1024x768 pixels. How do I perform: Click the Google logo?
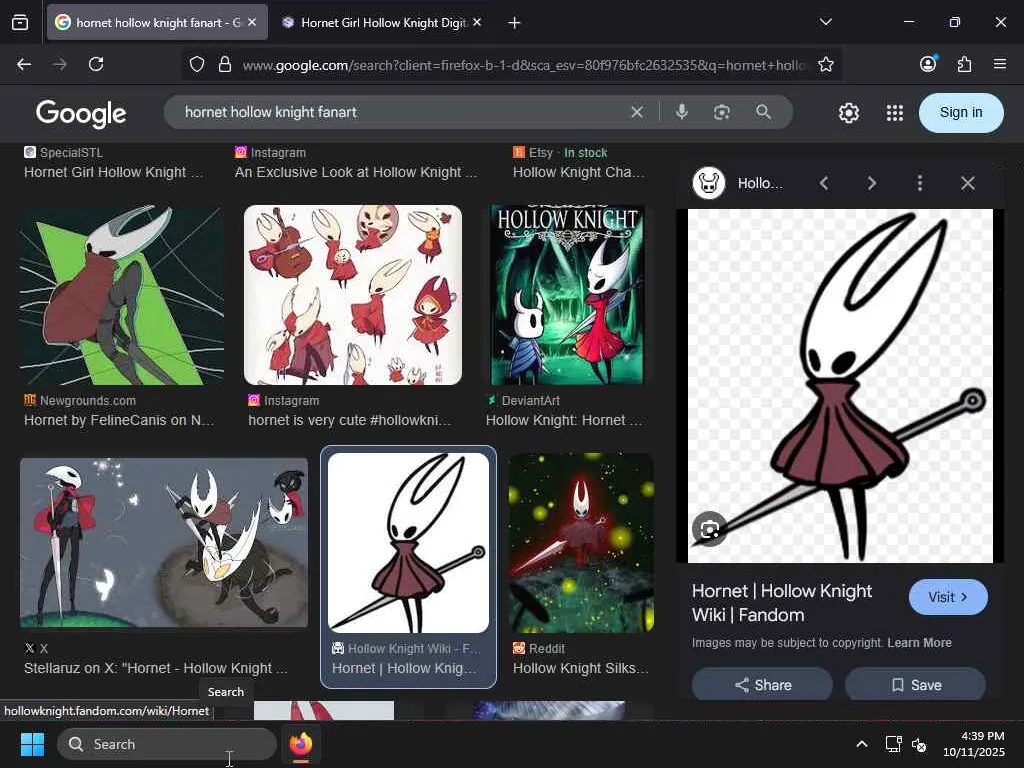tap(81, 114)
